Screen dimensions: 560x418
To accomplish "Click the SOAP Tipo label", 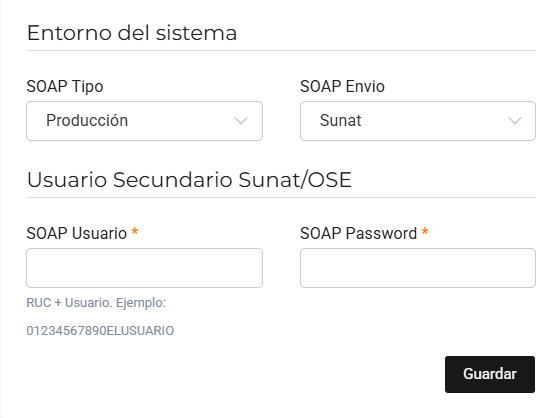I will coord(65,87).
